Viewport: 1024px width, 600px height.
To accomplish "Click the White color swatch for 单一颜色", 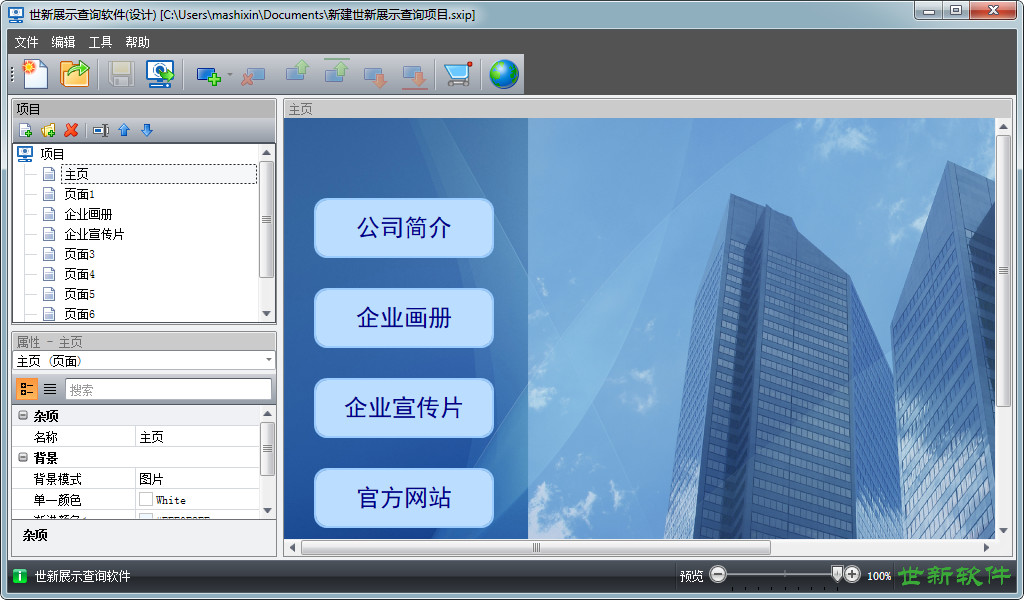I will coord(146,499).
